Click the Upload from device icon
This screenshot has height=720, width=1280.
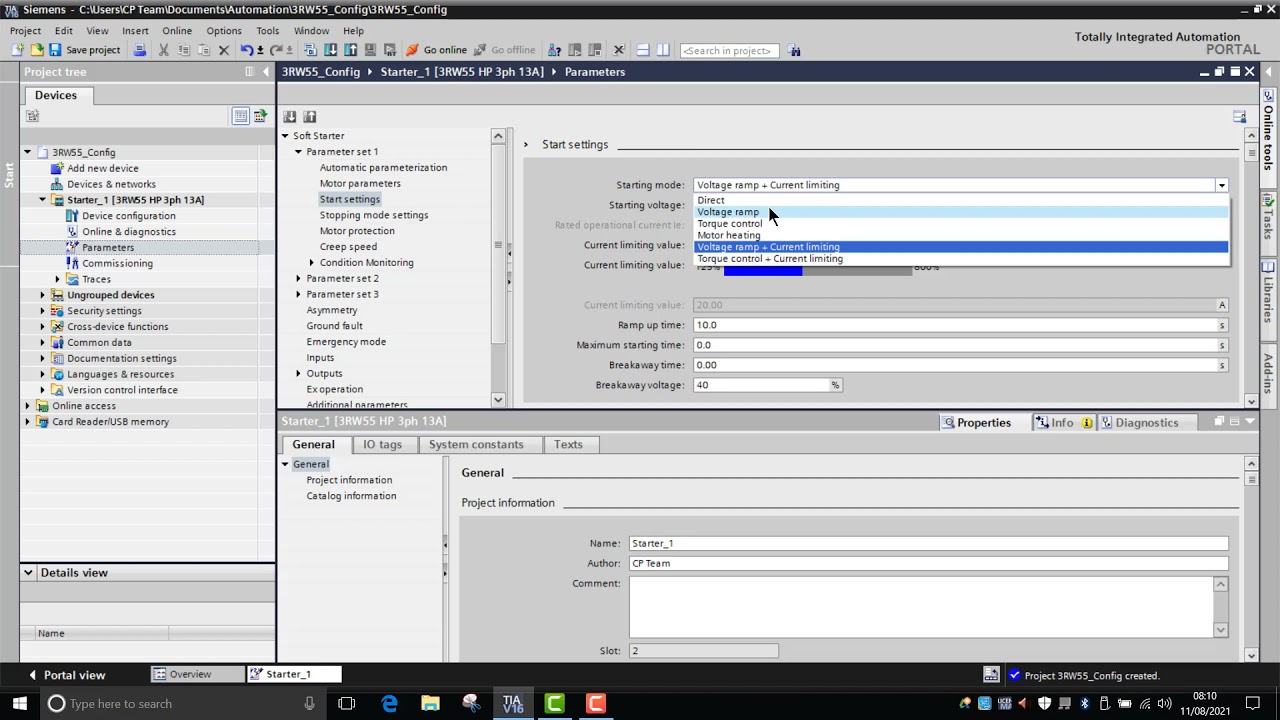[351, 50]
